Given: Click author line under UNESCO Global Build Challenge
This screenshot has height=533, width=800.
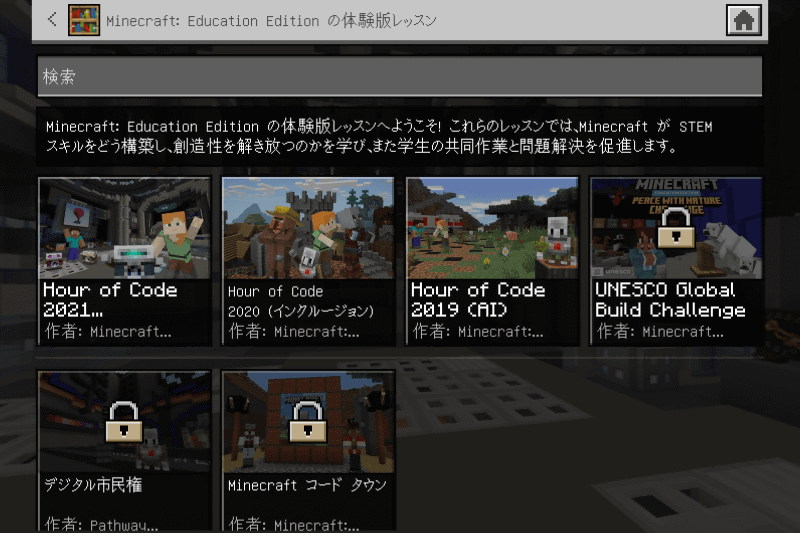Looking at the screenshot, I should [x=660, y=332].
